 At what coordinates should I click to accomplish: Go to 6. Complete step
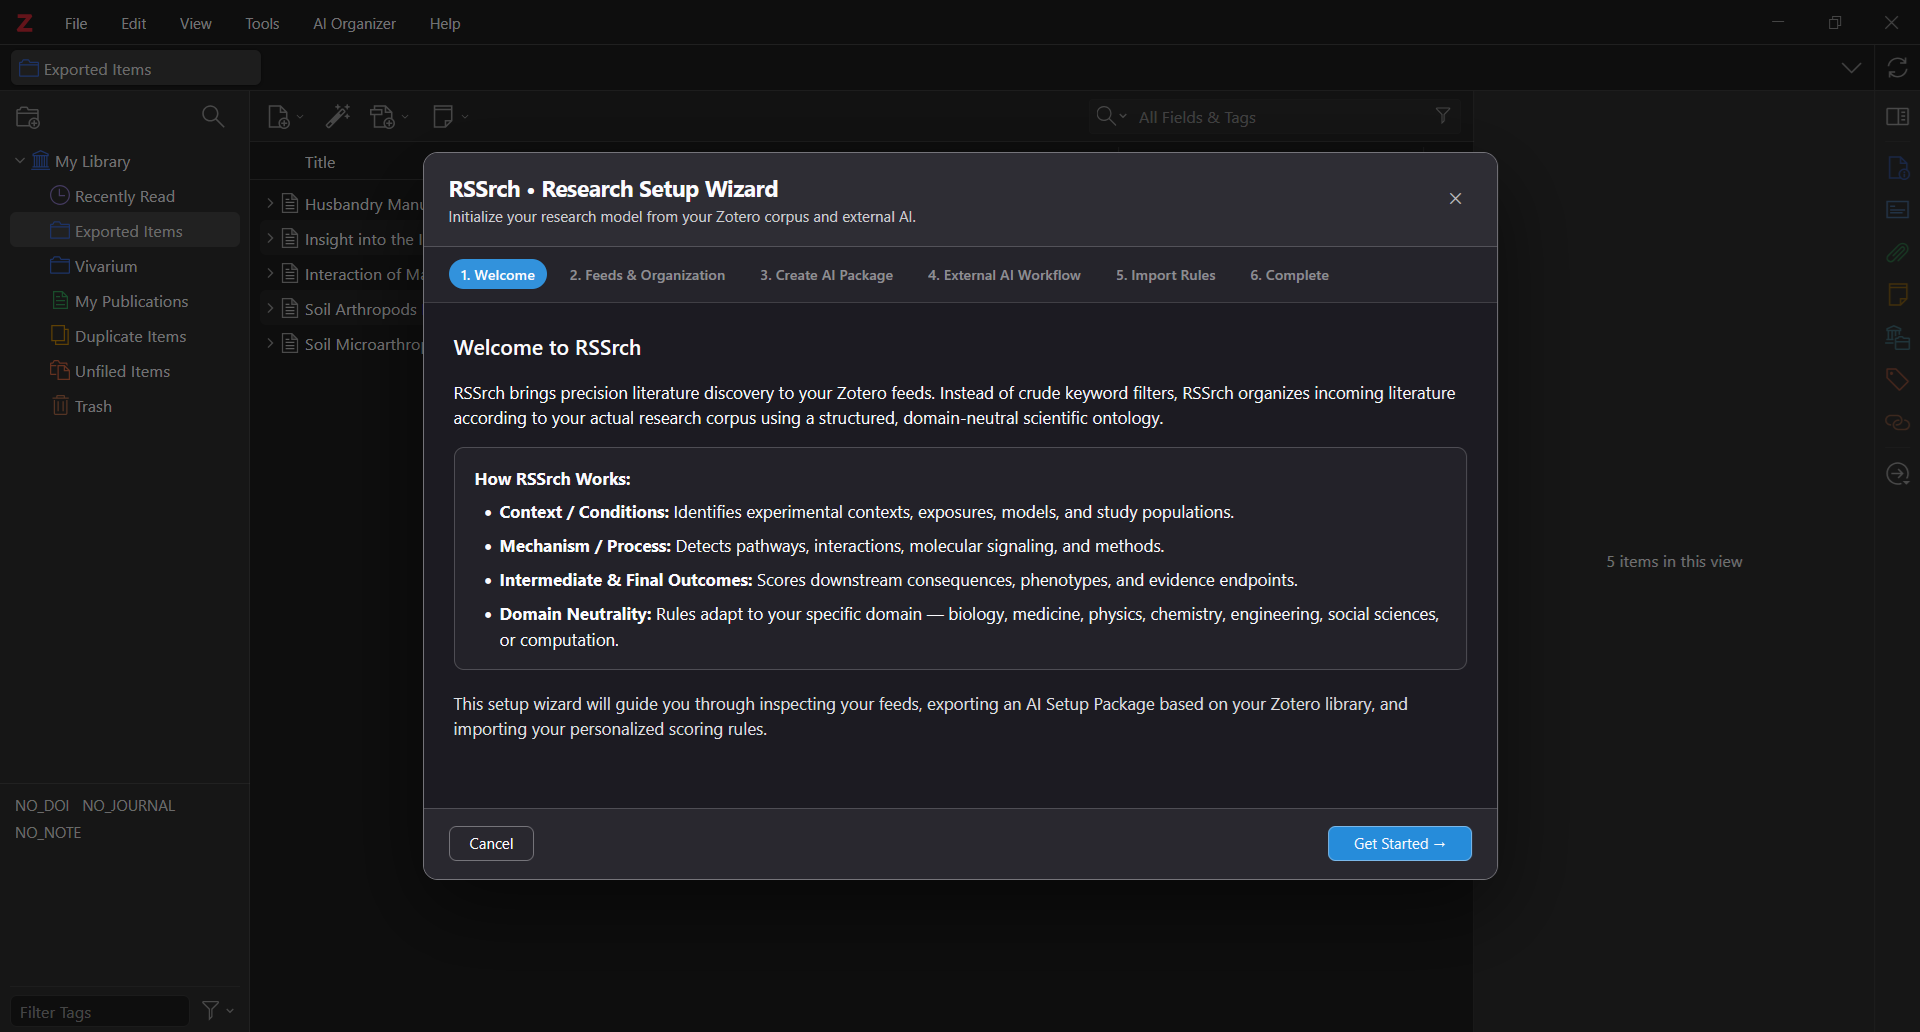1289,275
